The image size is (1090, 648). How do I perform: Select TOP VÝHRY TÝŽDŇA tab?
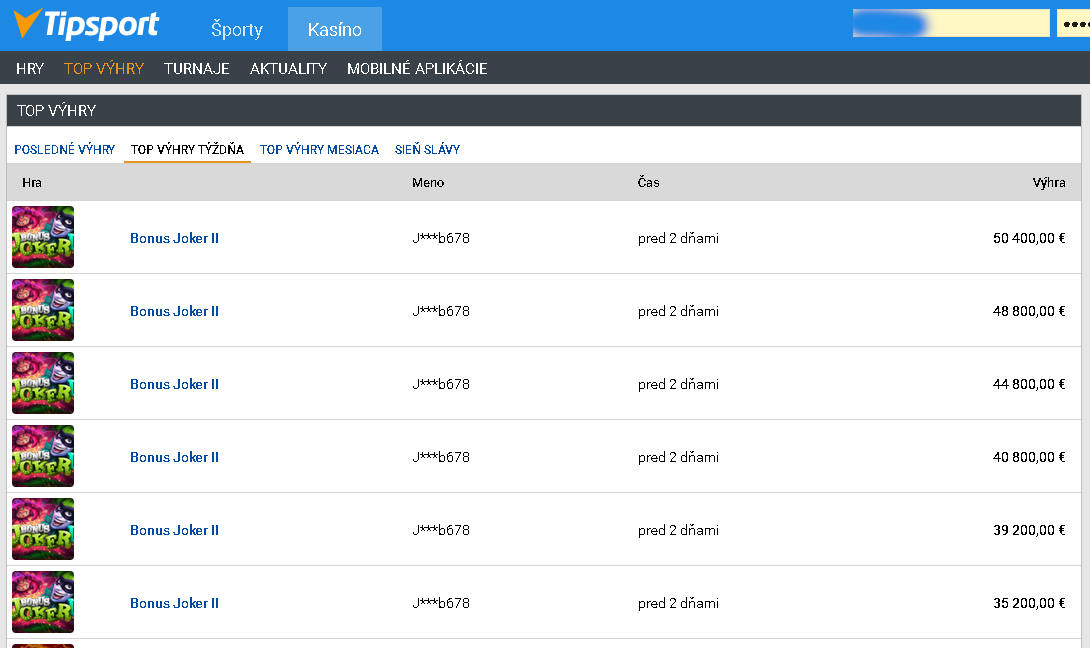tap(187, 149)
